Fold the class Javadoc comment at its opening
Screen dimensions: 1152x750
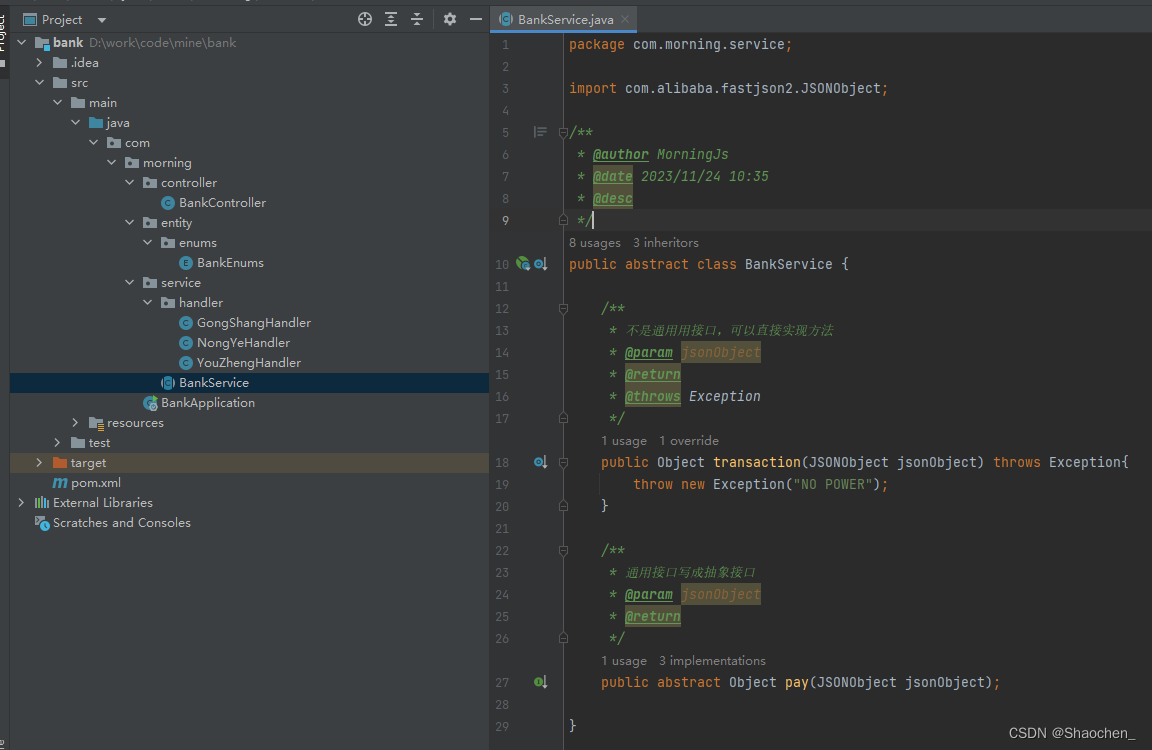564,133
